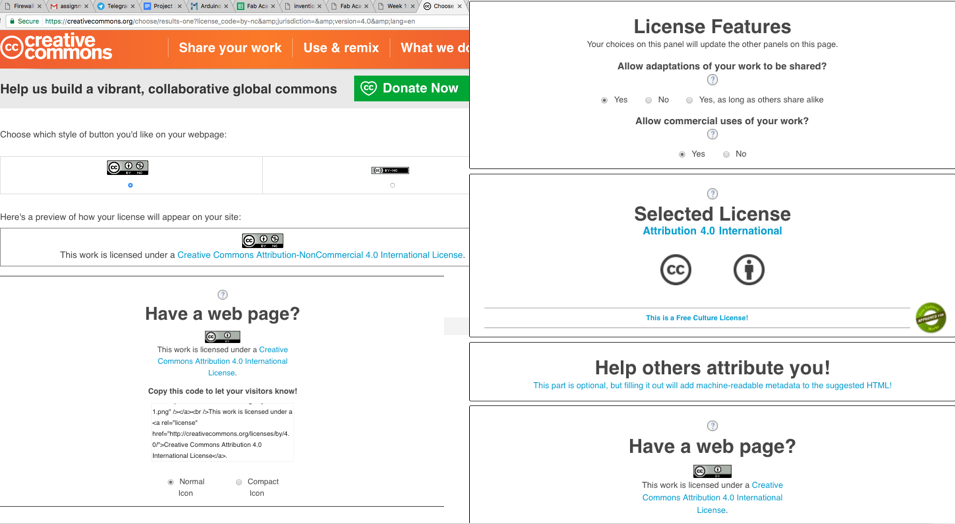
Task: Click CC BY badge in right 'Have a web page?' panel
Action: coord(713,471)
